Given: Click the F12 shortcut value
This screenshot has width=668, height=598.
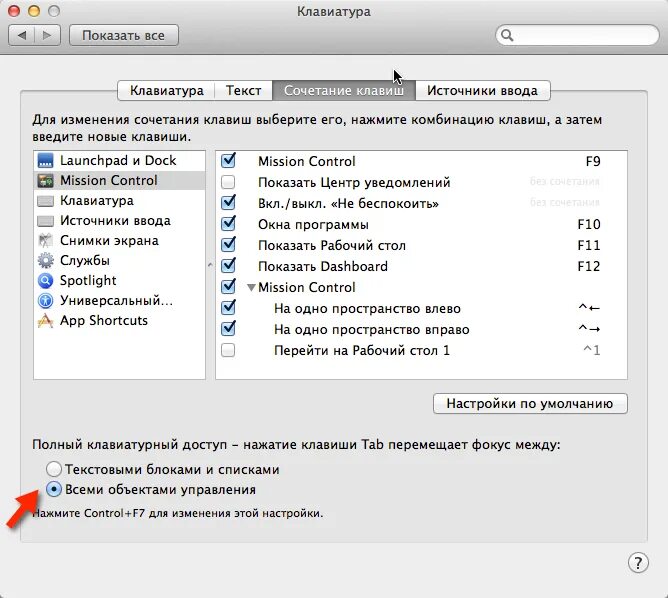Looking at the screenshot, I should pyautogui.click(x=589, y=266).
